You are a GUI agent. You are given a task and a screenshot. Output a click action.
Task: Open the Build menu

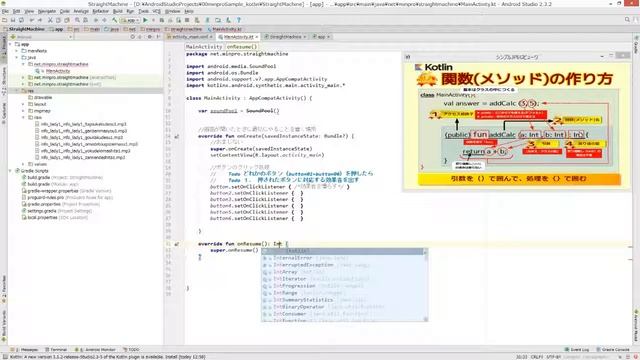pyautogui.click(x=118, y=11)
